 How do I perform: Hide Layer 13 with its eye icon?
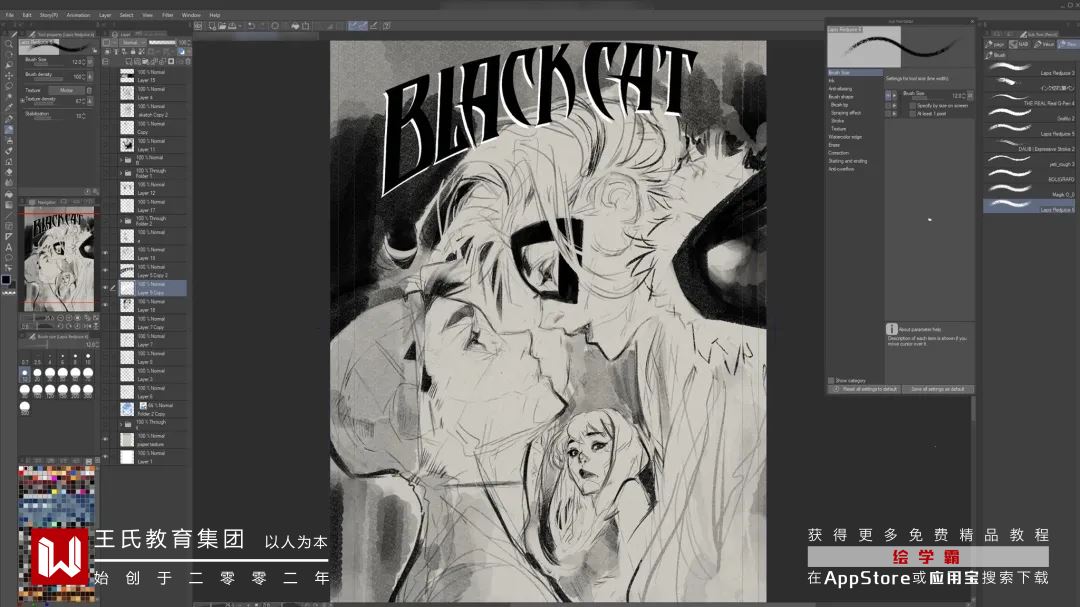click(105, 254)
